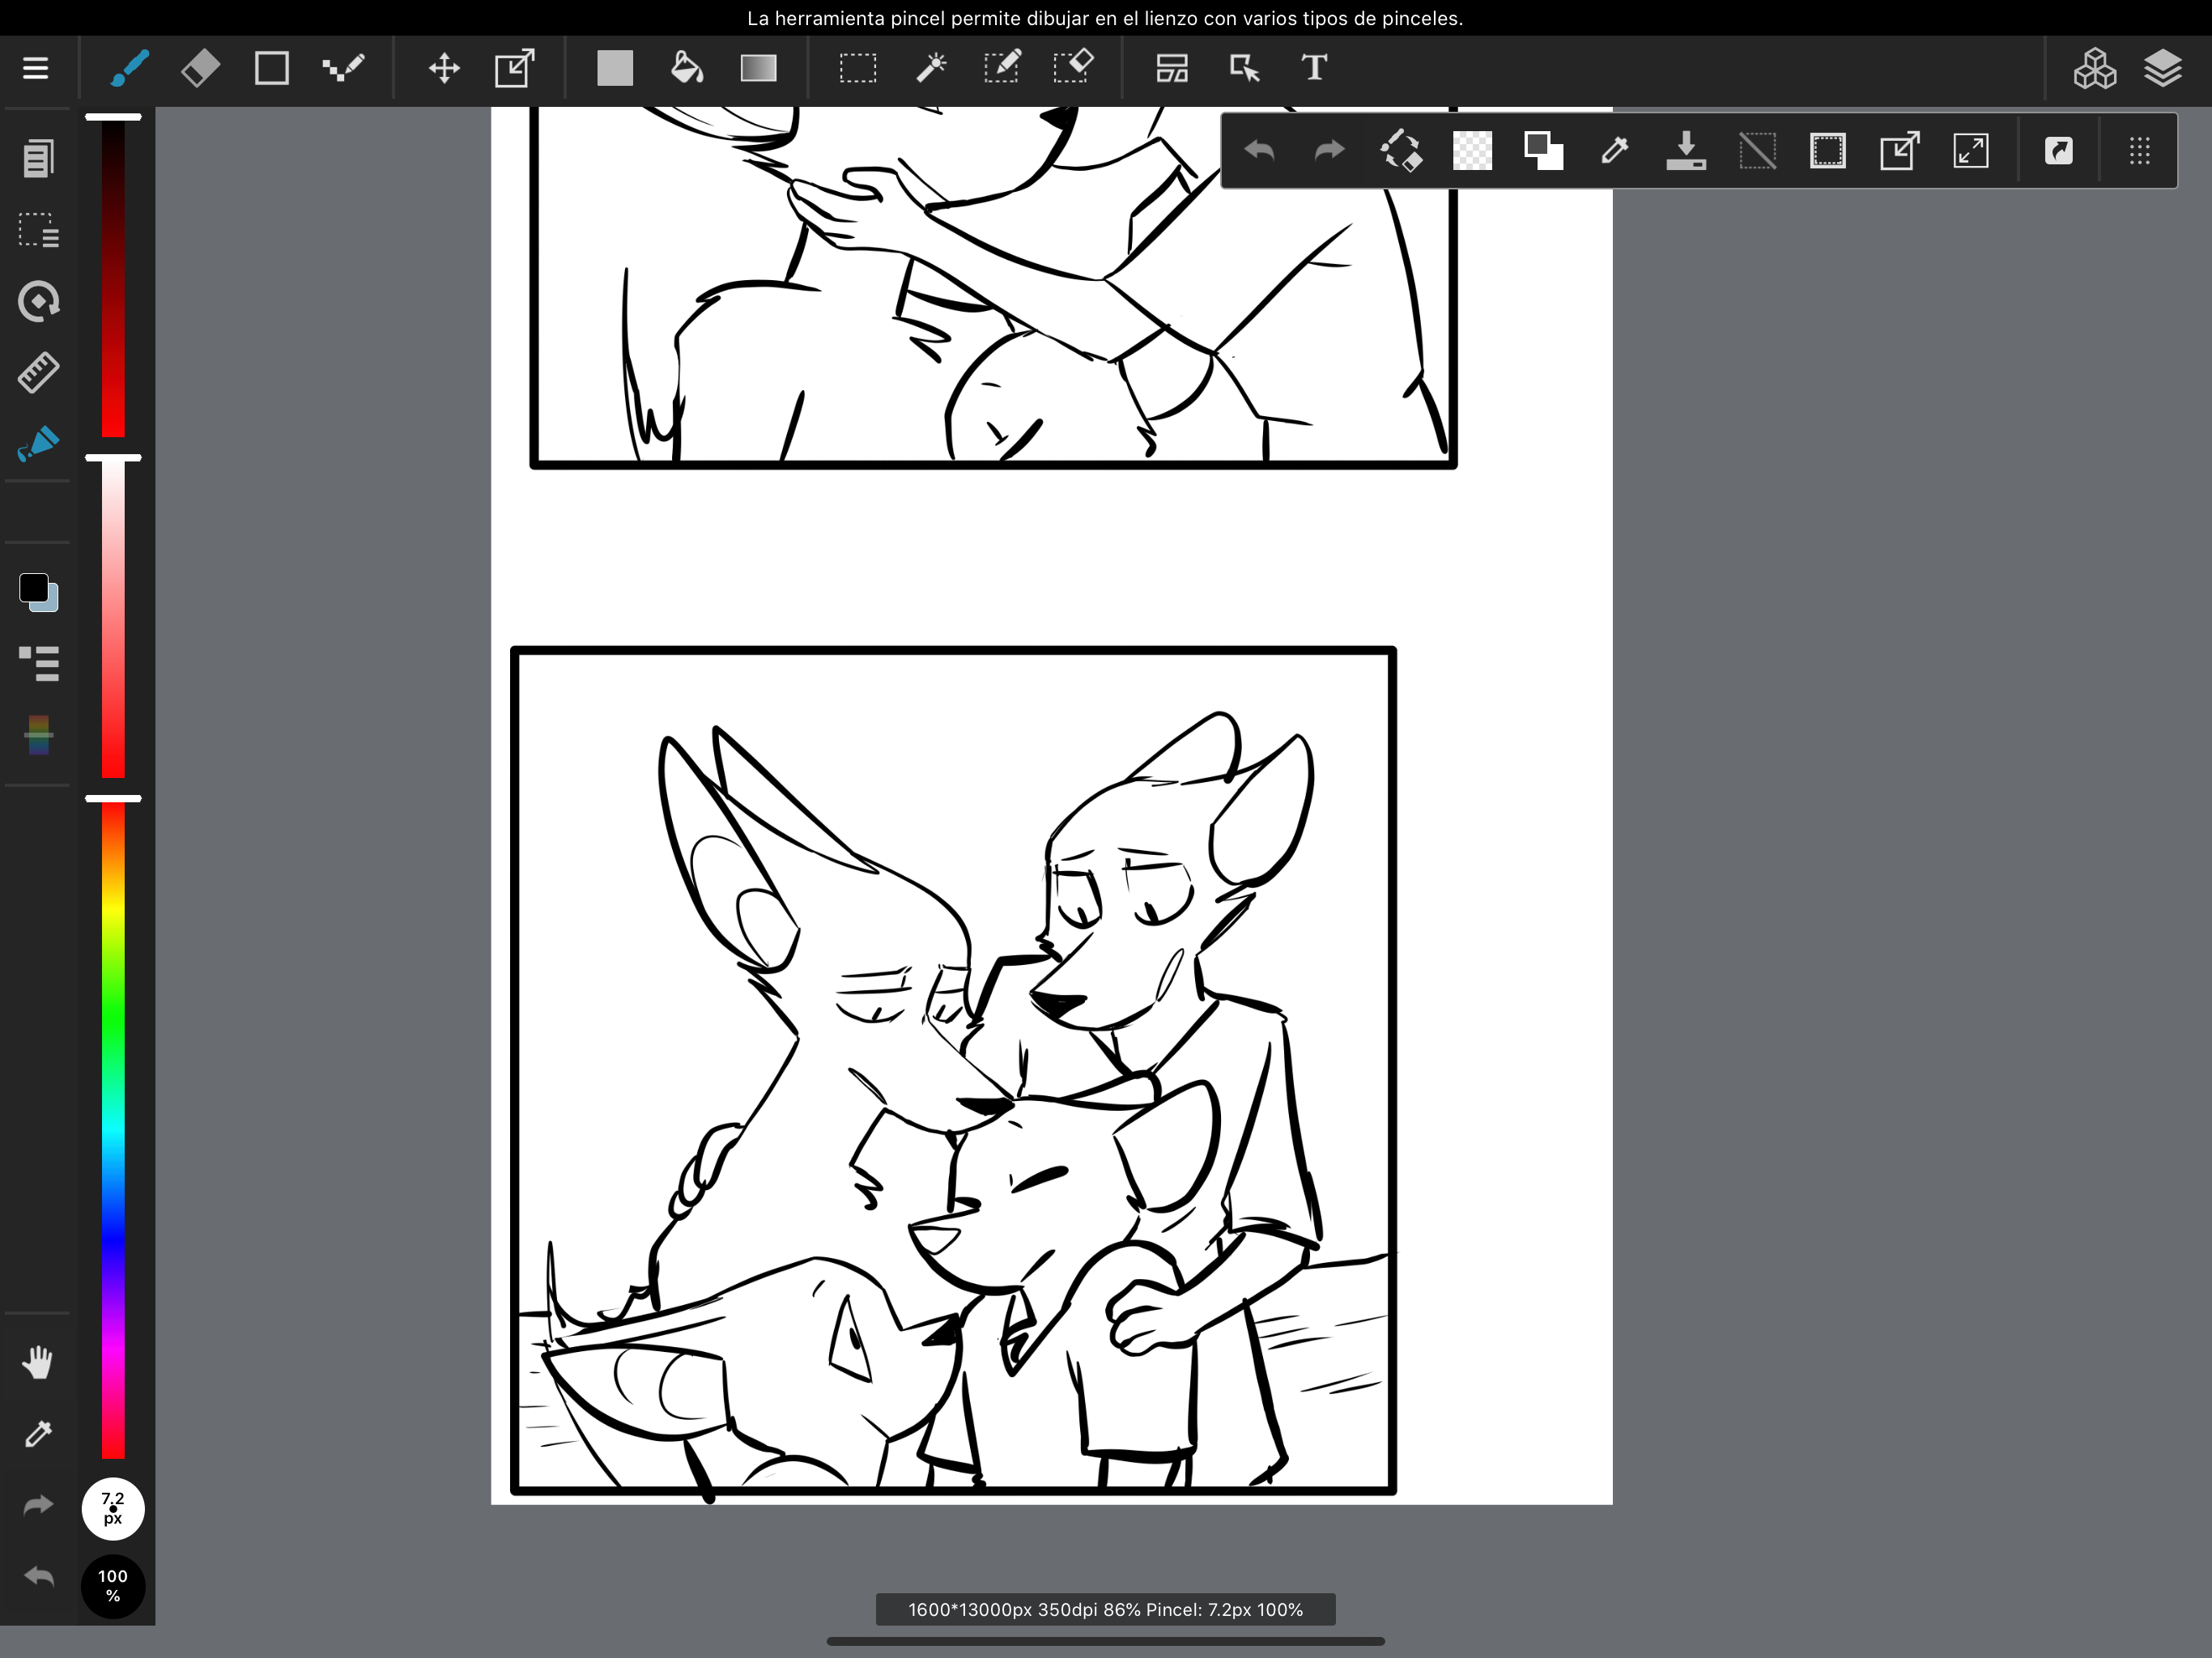Select the Text tool
The image size is (2212, 1658).
tap(1314, 68)
